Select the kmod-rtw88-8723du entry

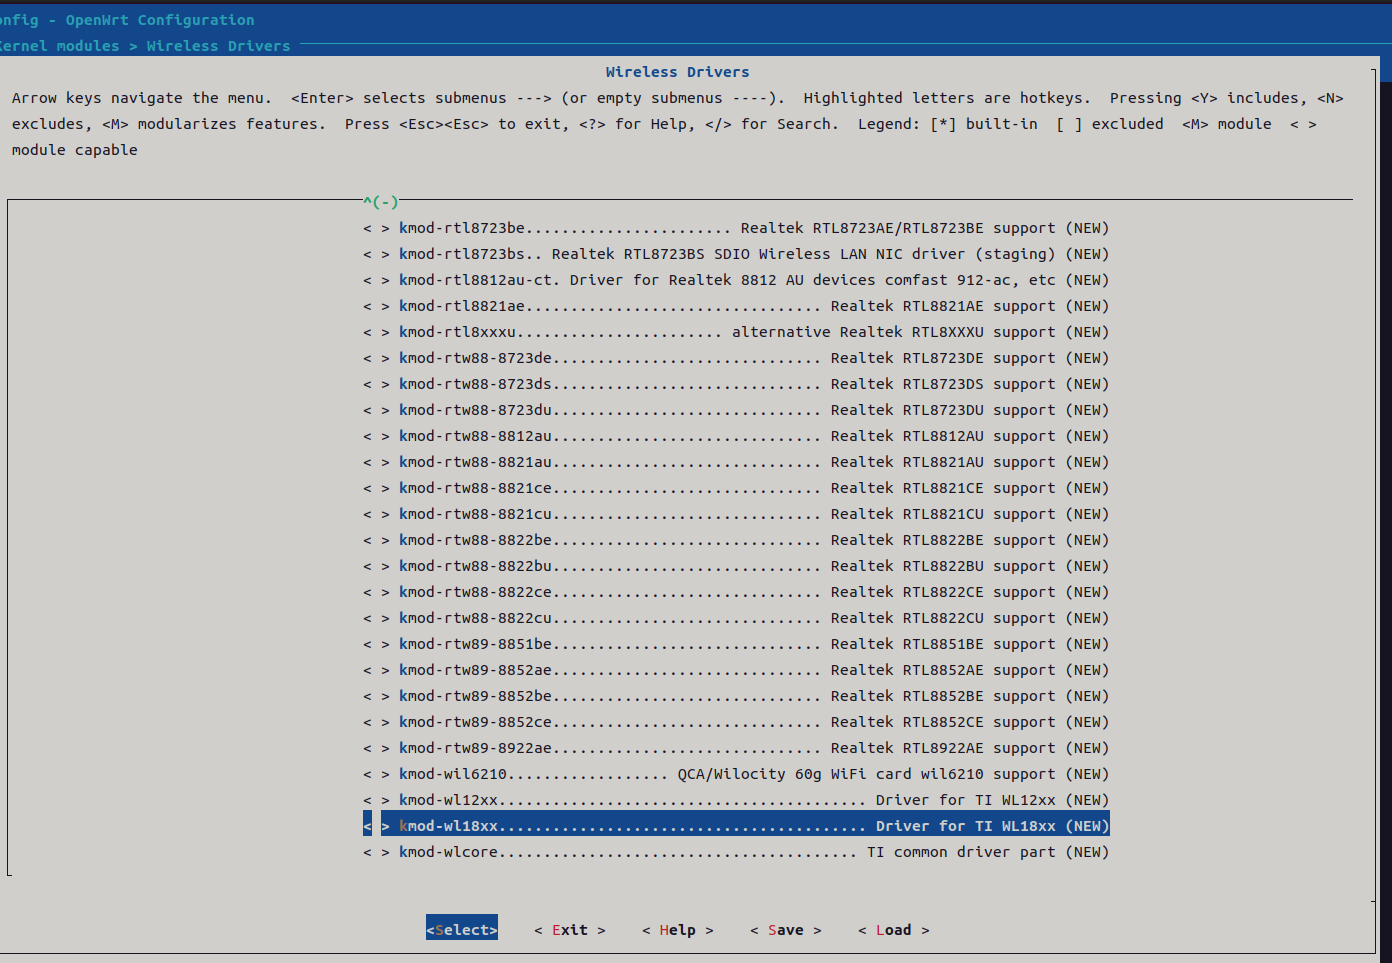point(736,410)
